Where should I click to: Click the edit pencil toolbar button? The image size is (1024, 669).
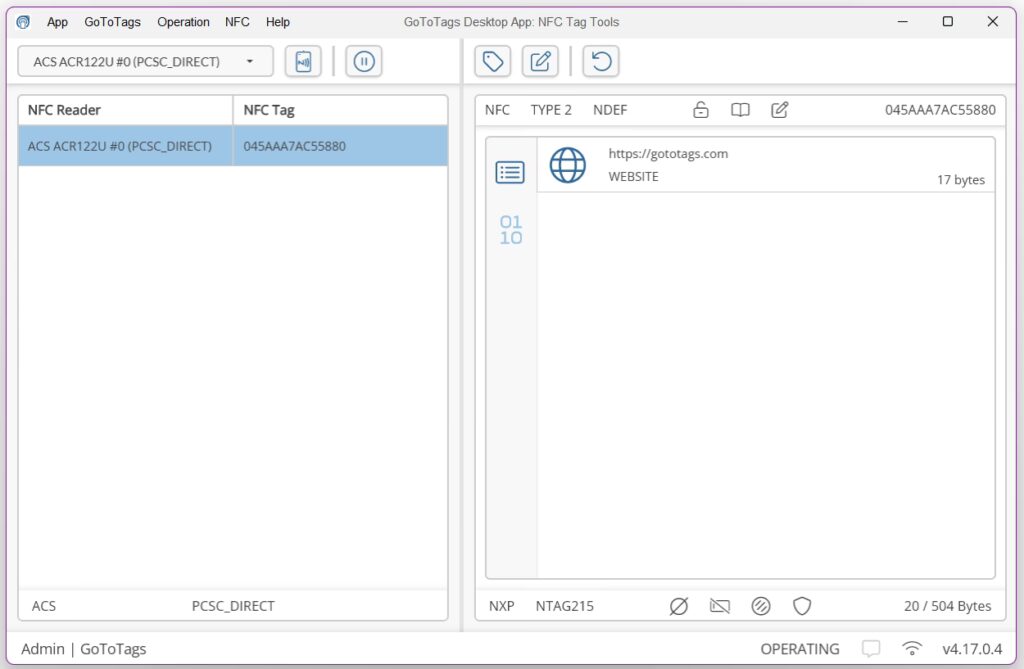[540, 62]
